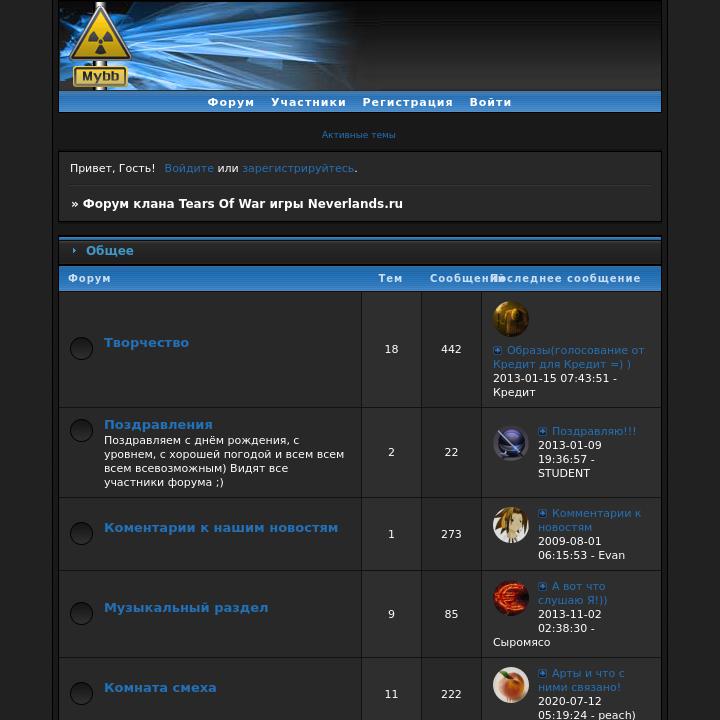Click the go-to-post icon before Арты и что
This screenshot has width=720, height=720.
[x=542, y=673]
